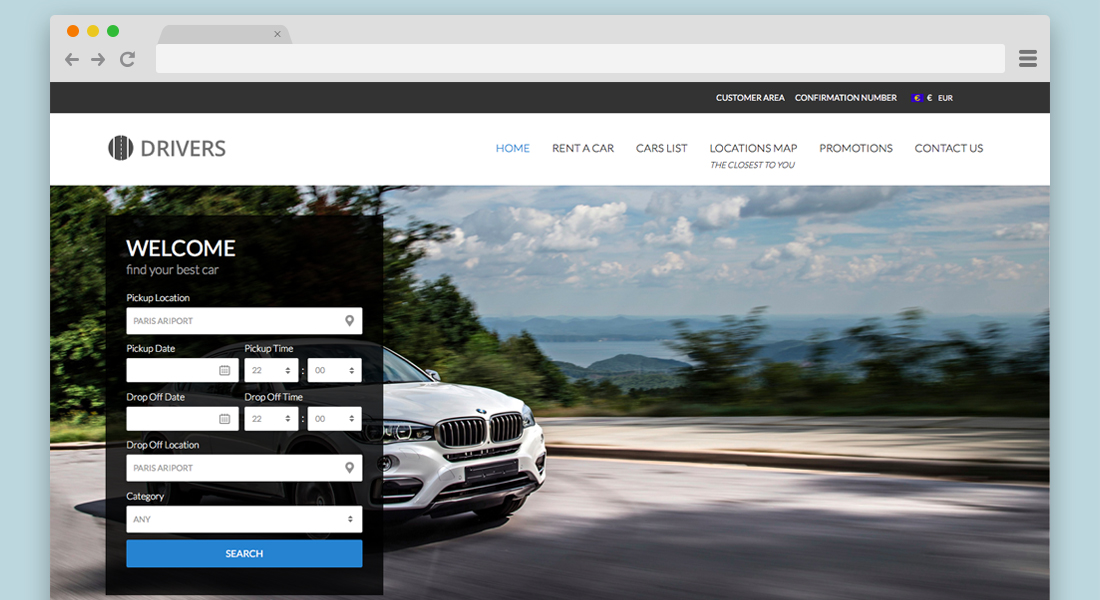
Task: Open the browser hamburger menu
Action: coord(1027,59)
